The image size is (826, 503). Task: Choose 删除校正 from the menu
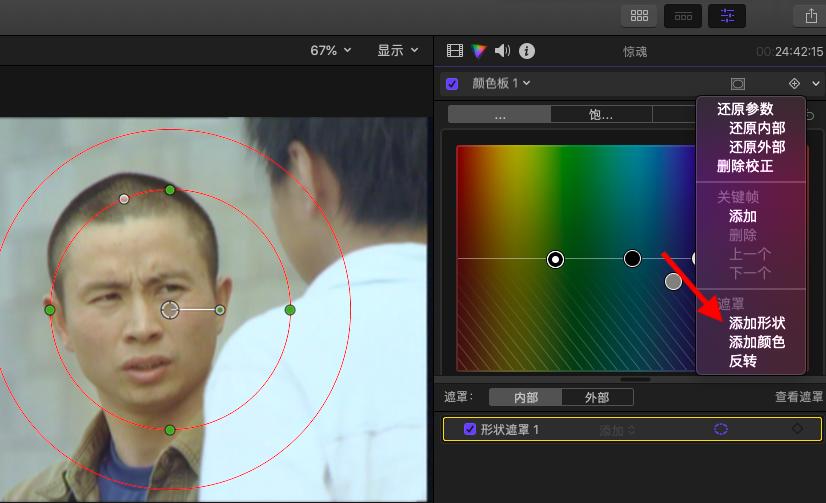coord(745,166)
